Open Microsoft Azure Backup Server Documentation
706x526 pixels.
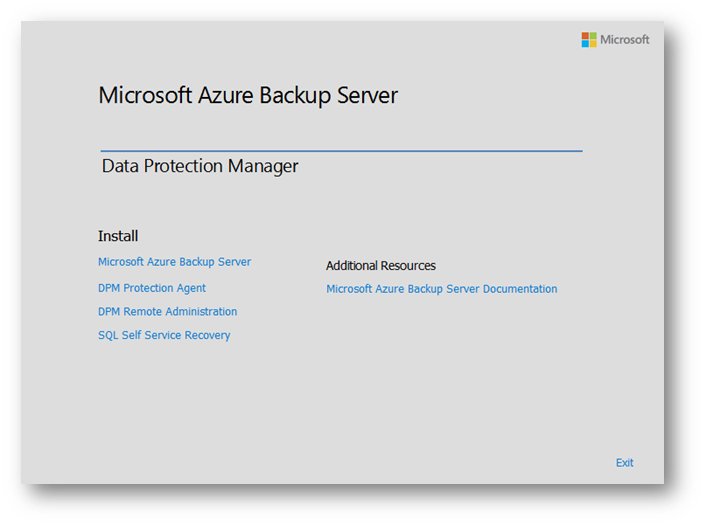(x=442, y=289)
